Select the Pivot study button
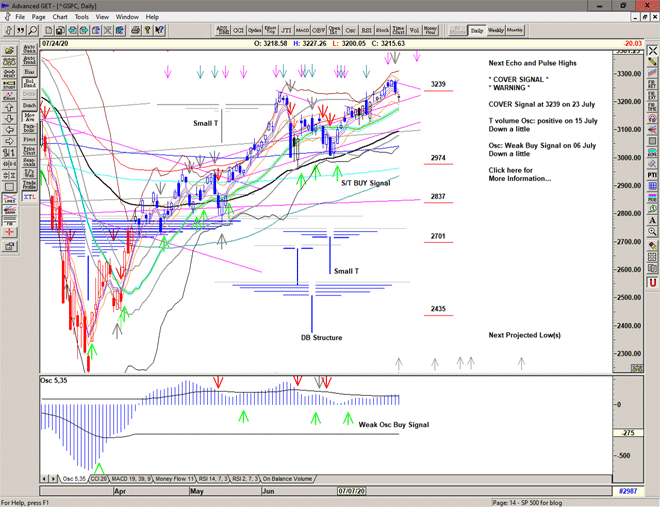This screenshot has width=660, height=507. [x=29, y=140]
